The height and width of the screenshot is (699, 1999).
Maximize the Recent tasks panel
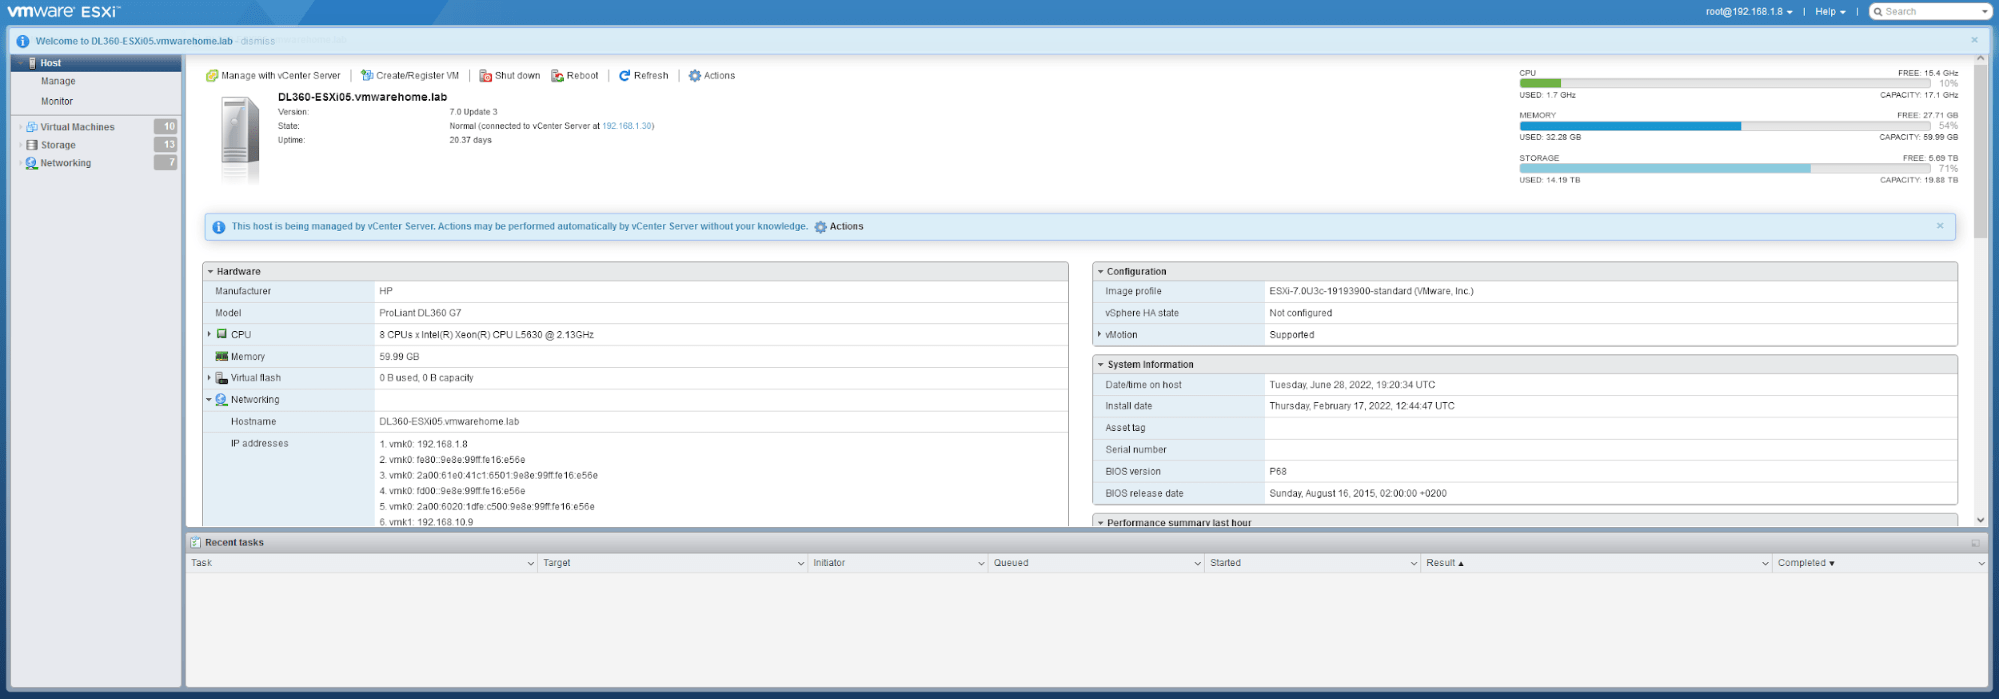point(1975,543)
